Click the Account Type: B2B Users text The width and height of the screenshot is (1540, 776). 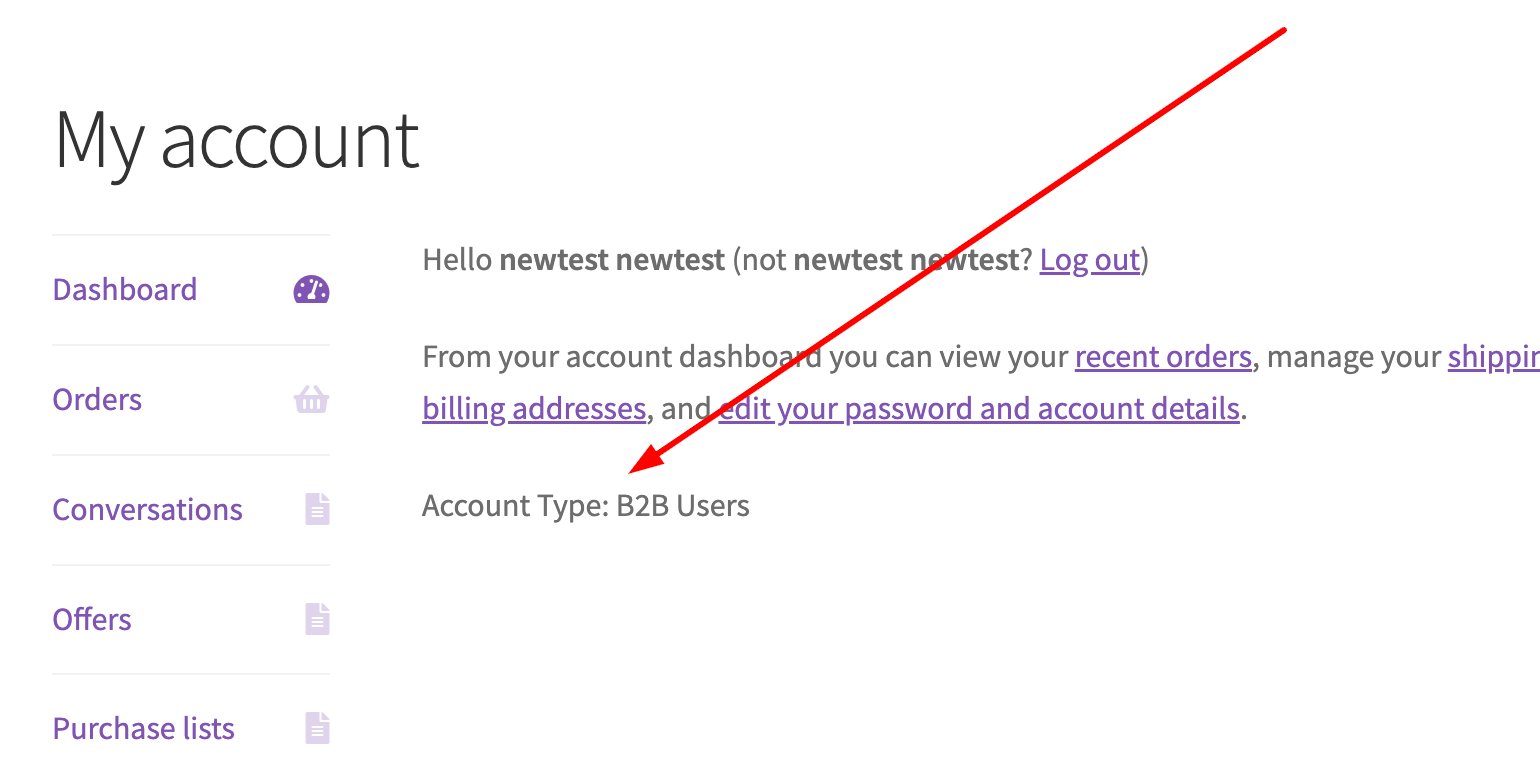[586, 505]
